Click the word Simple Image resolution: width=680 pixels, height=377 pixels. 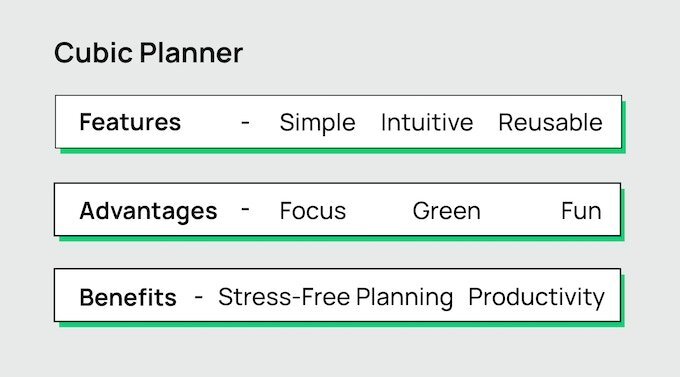[x=317, y=123]
